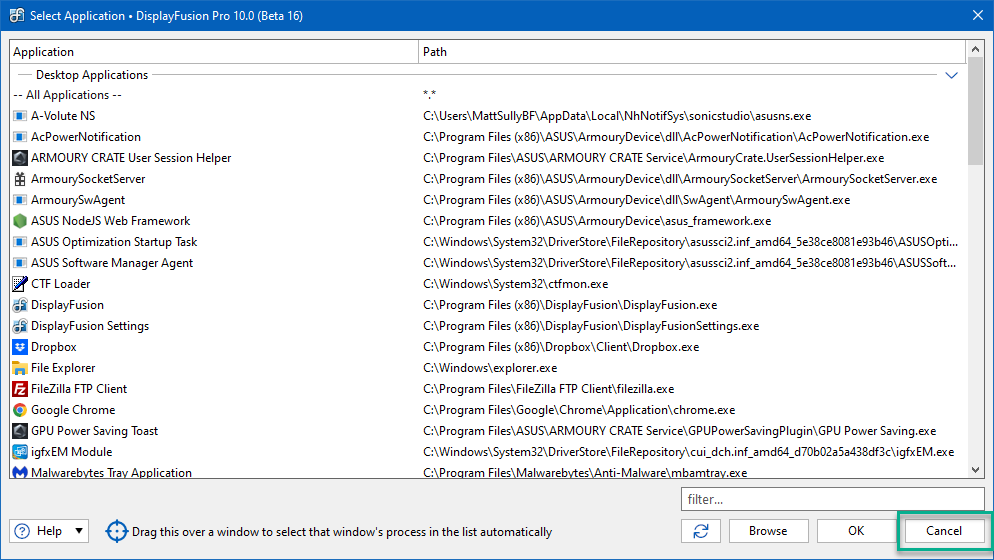
Task: Click the DisplayFusion Settings icon
Action: [20, 326]
